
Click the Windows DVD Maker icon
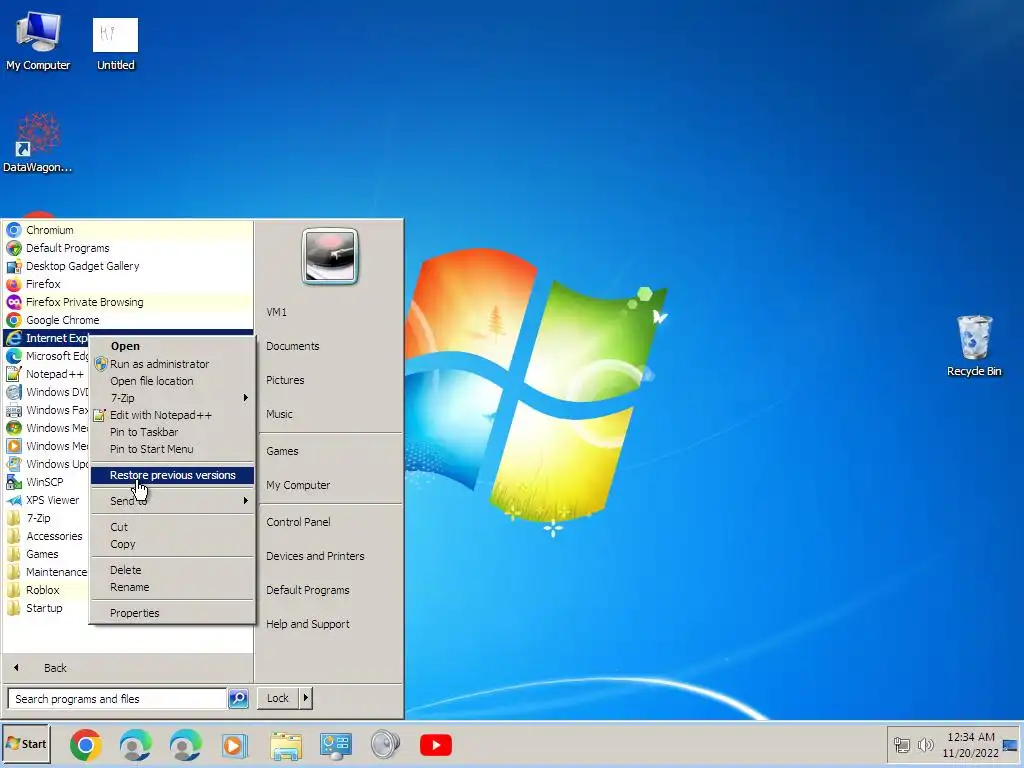(14, 392)
